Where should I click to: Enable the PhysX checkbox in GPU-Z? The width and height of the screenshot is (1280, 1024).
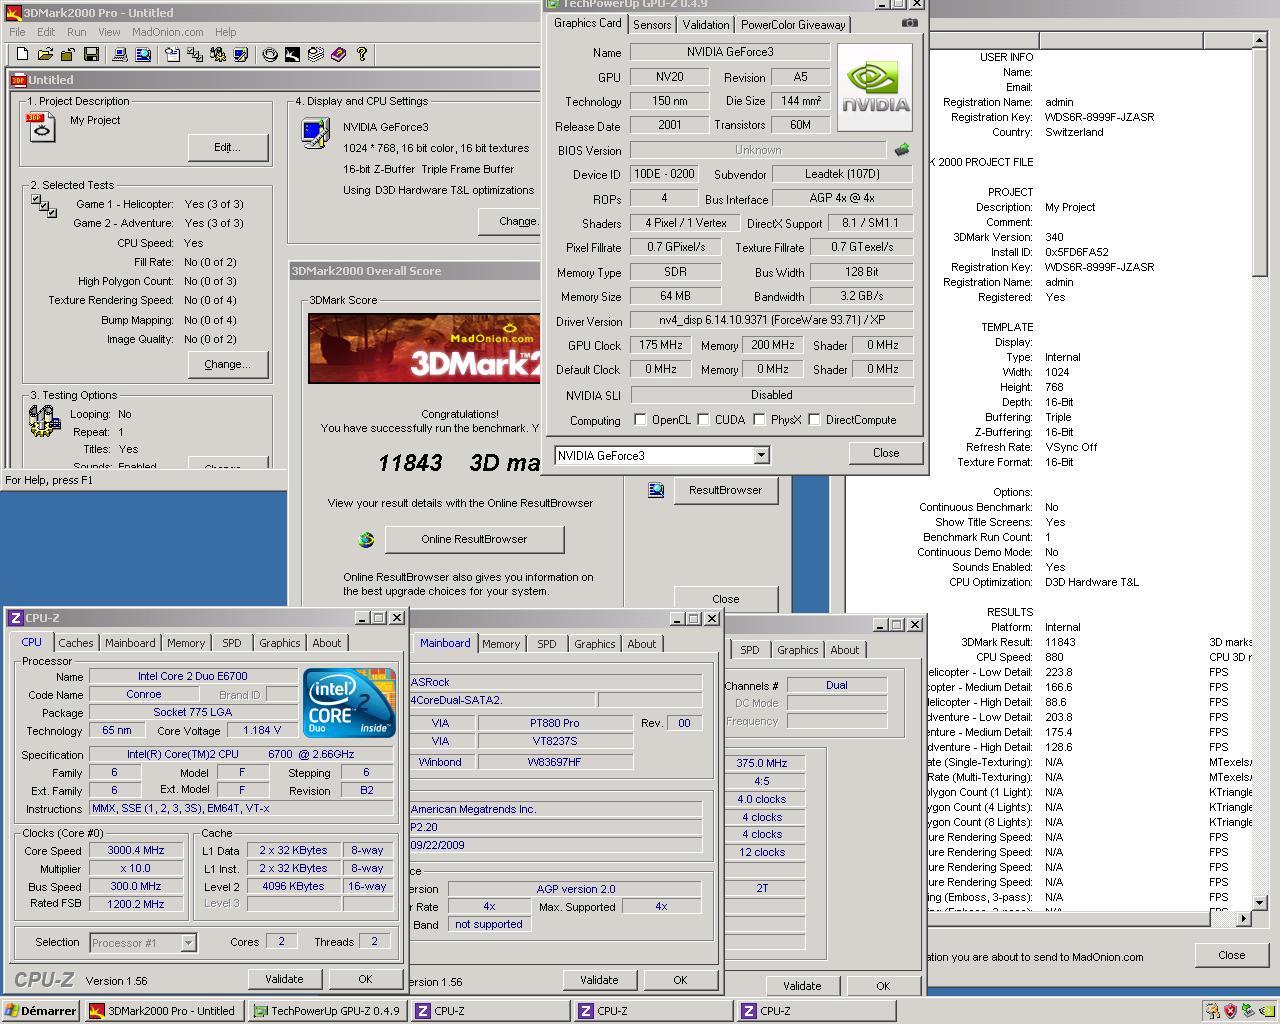pyautogui.click(x=759, y=420)
